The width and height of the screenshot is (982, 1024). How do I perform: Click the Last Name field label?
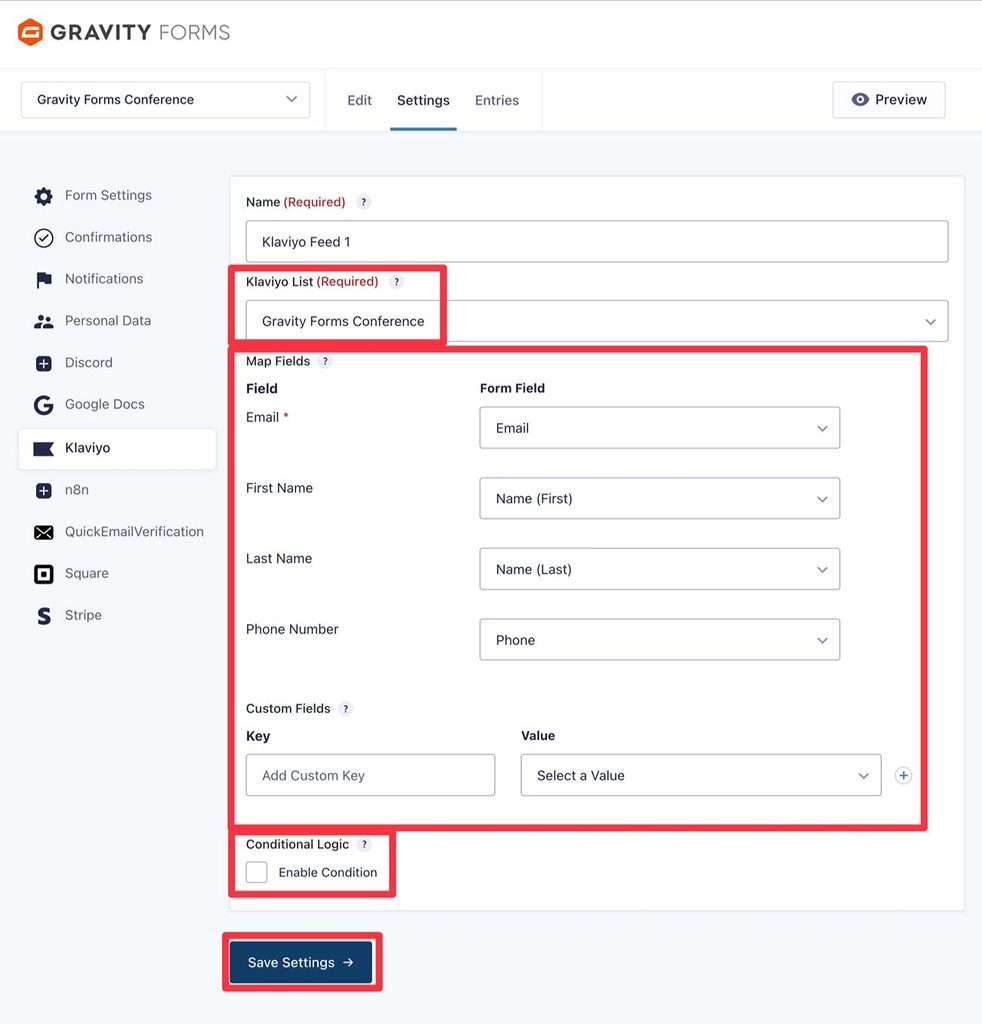[279, 558]
